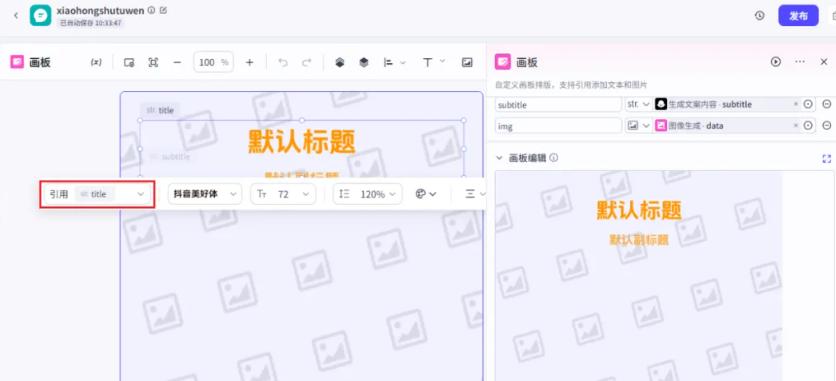Remove the img input row

point(827,126)
